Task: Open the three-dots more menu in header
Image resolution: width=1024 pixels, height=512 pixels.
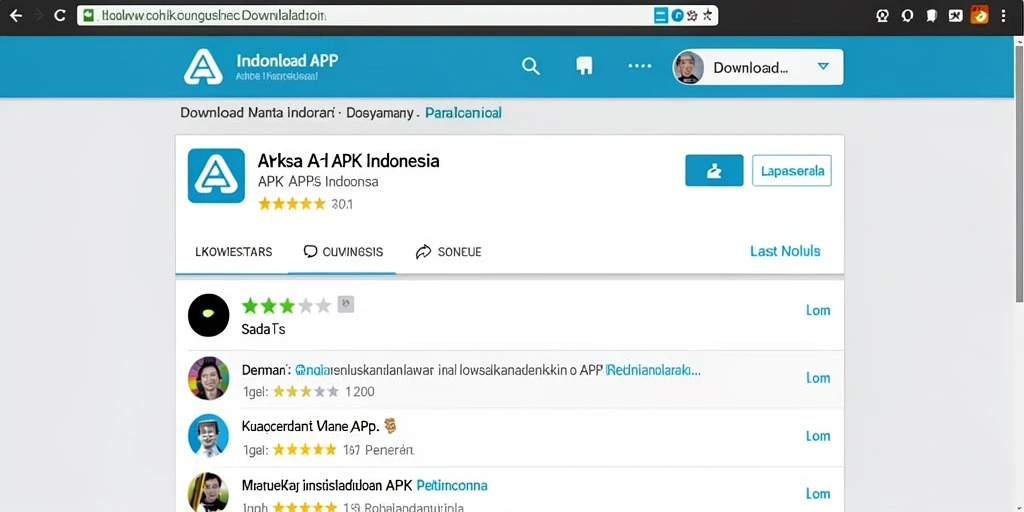Action: 639,66
